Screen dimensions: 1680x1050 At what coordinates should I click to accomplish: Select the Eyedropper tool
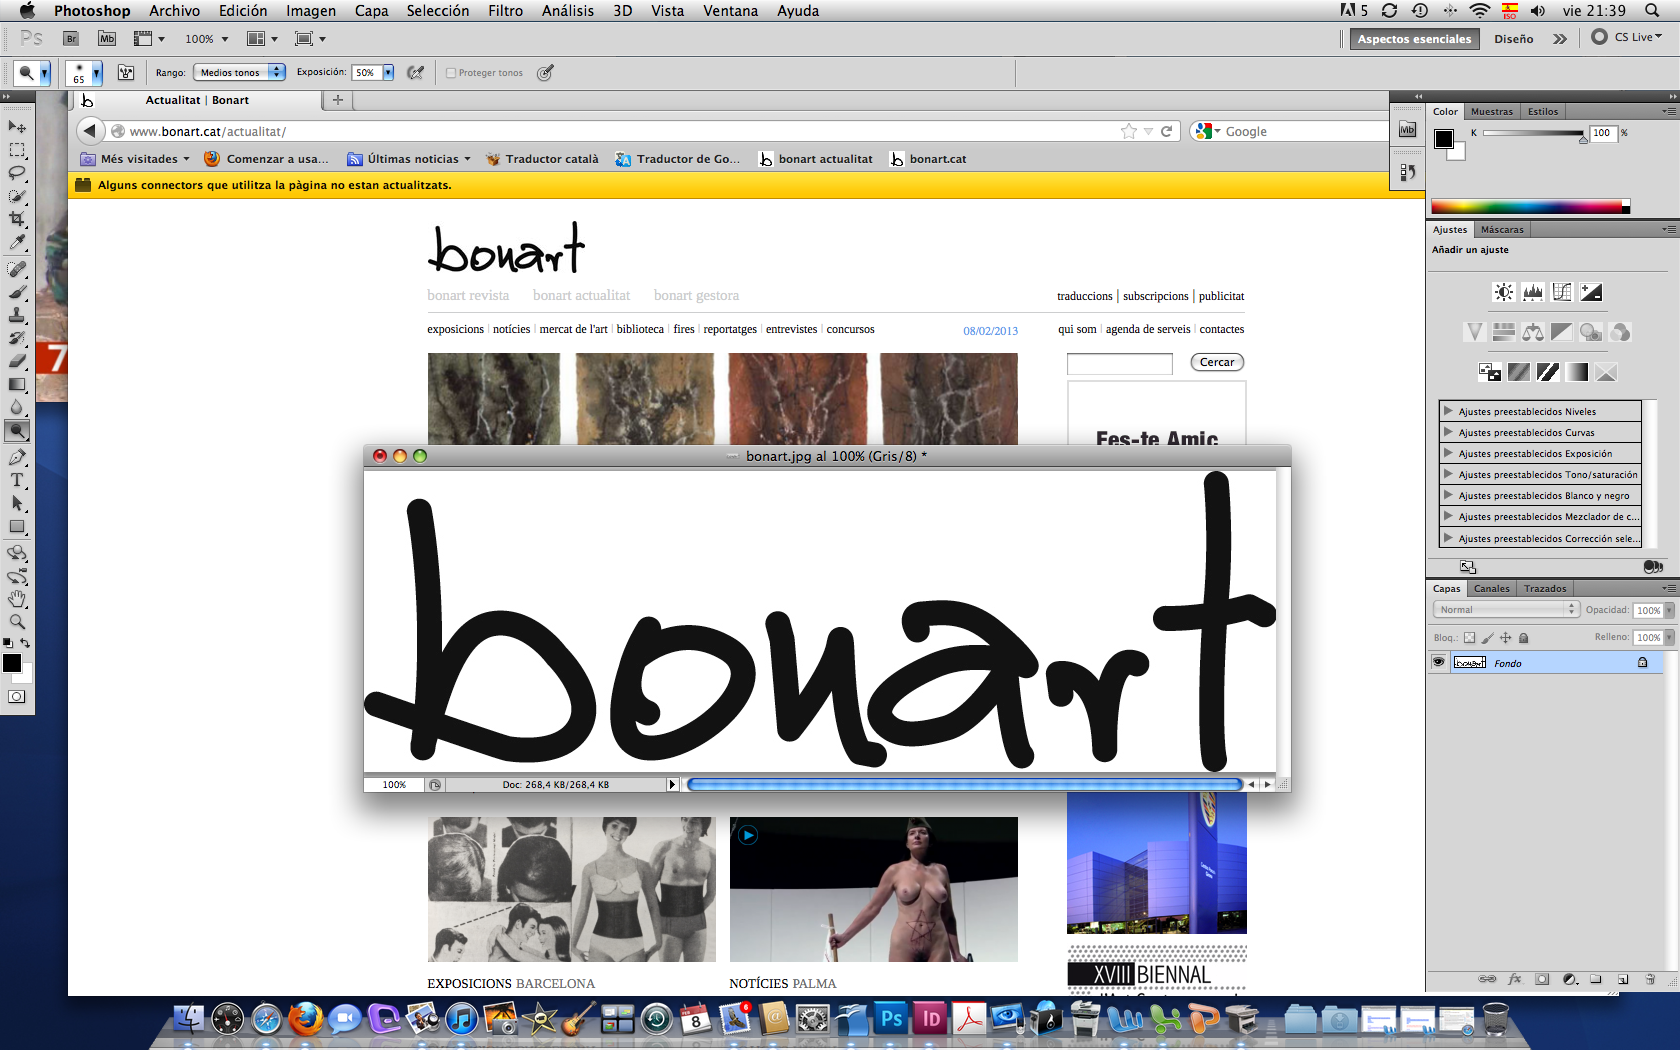click(17, 243)
